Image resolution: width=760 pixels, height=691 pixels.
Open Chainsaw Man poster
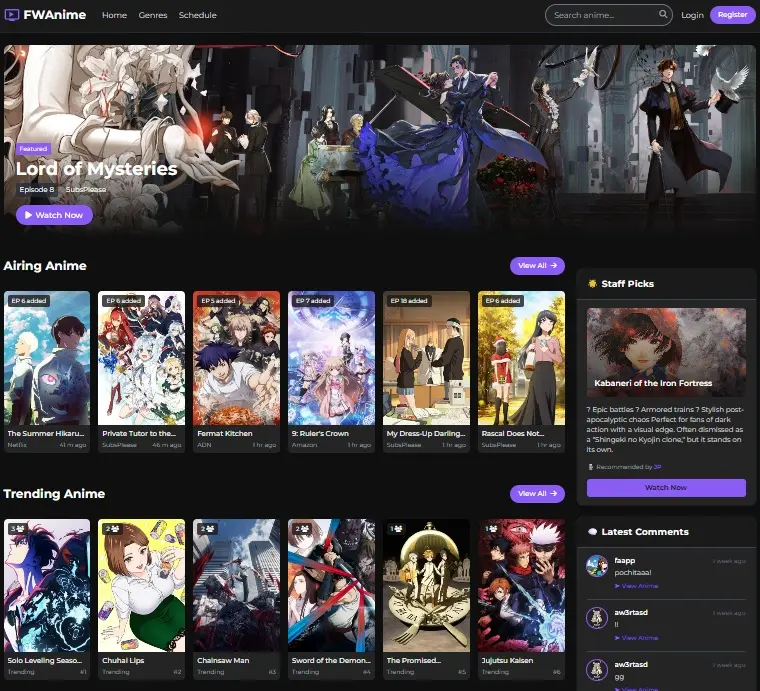237,585
